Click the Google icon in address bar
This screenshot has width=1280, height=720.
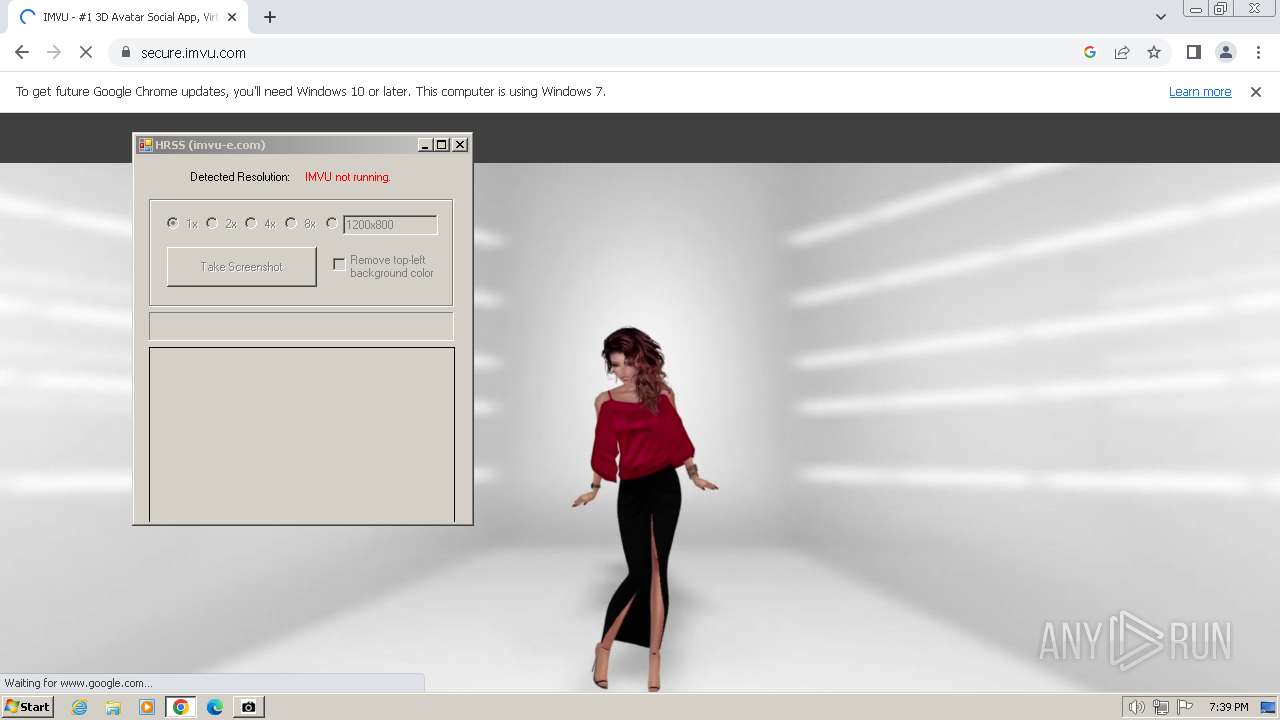(x=1090, y=53)
